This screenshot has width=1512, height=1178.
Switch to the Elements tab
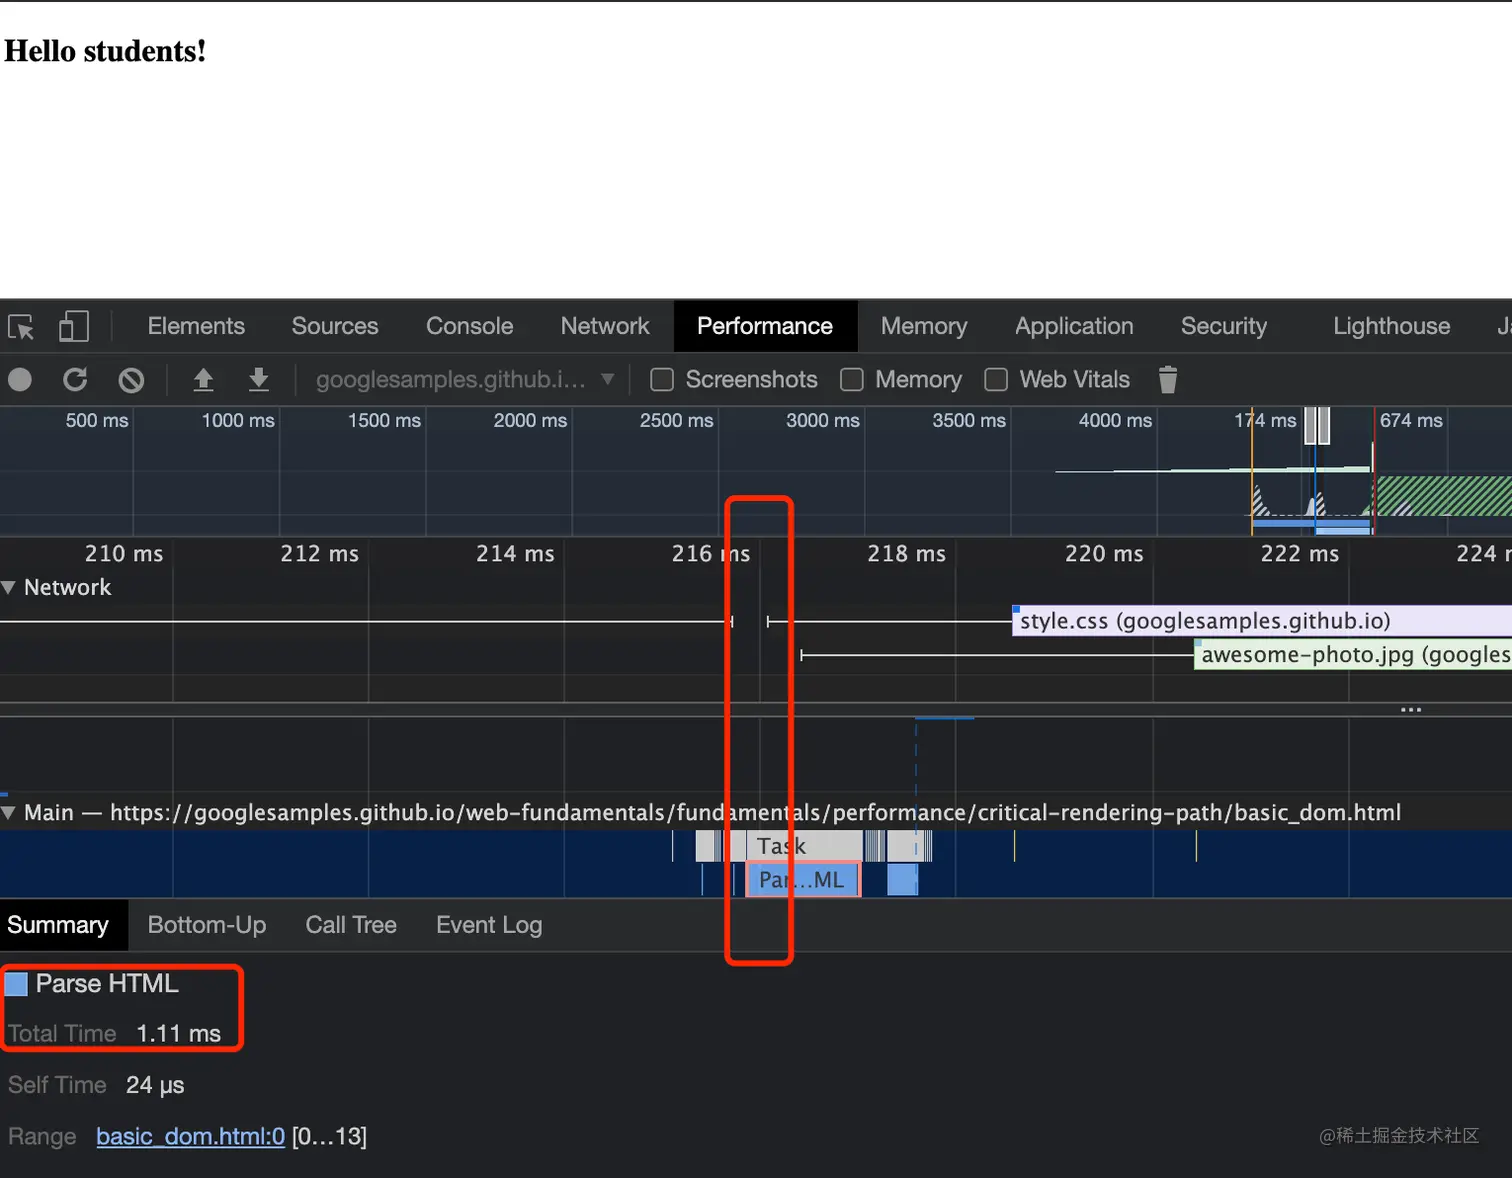click(x=196, y=327)
